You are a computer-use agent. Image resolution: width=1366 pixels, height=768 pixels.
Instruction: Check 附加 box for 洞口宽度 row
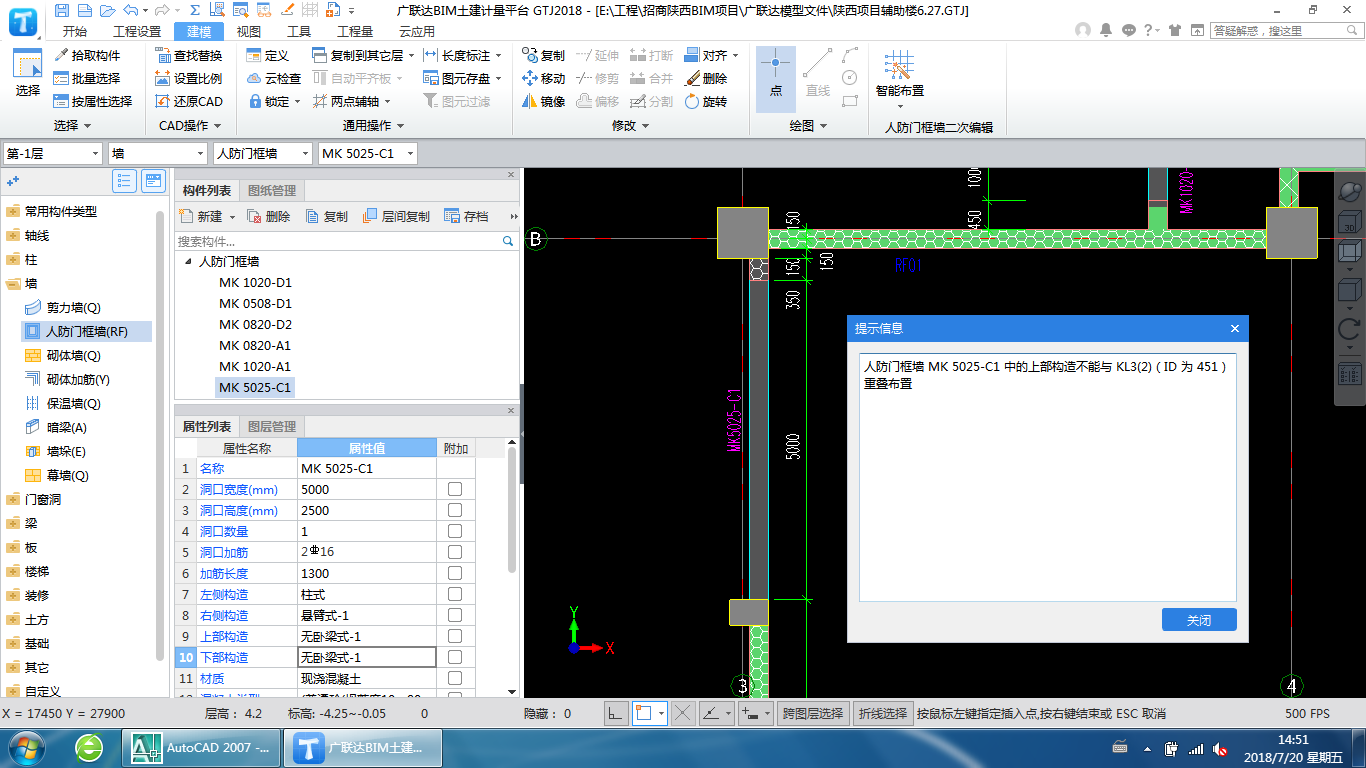coord(455,489)
